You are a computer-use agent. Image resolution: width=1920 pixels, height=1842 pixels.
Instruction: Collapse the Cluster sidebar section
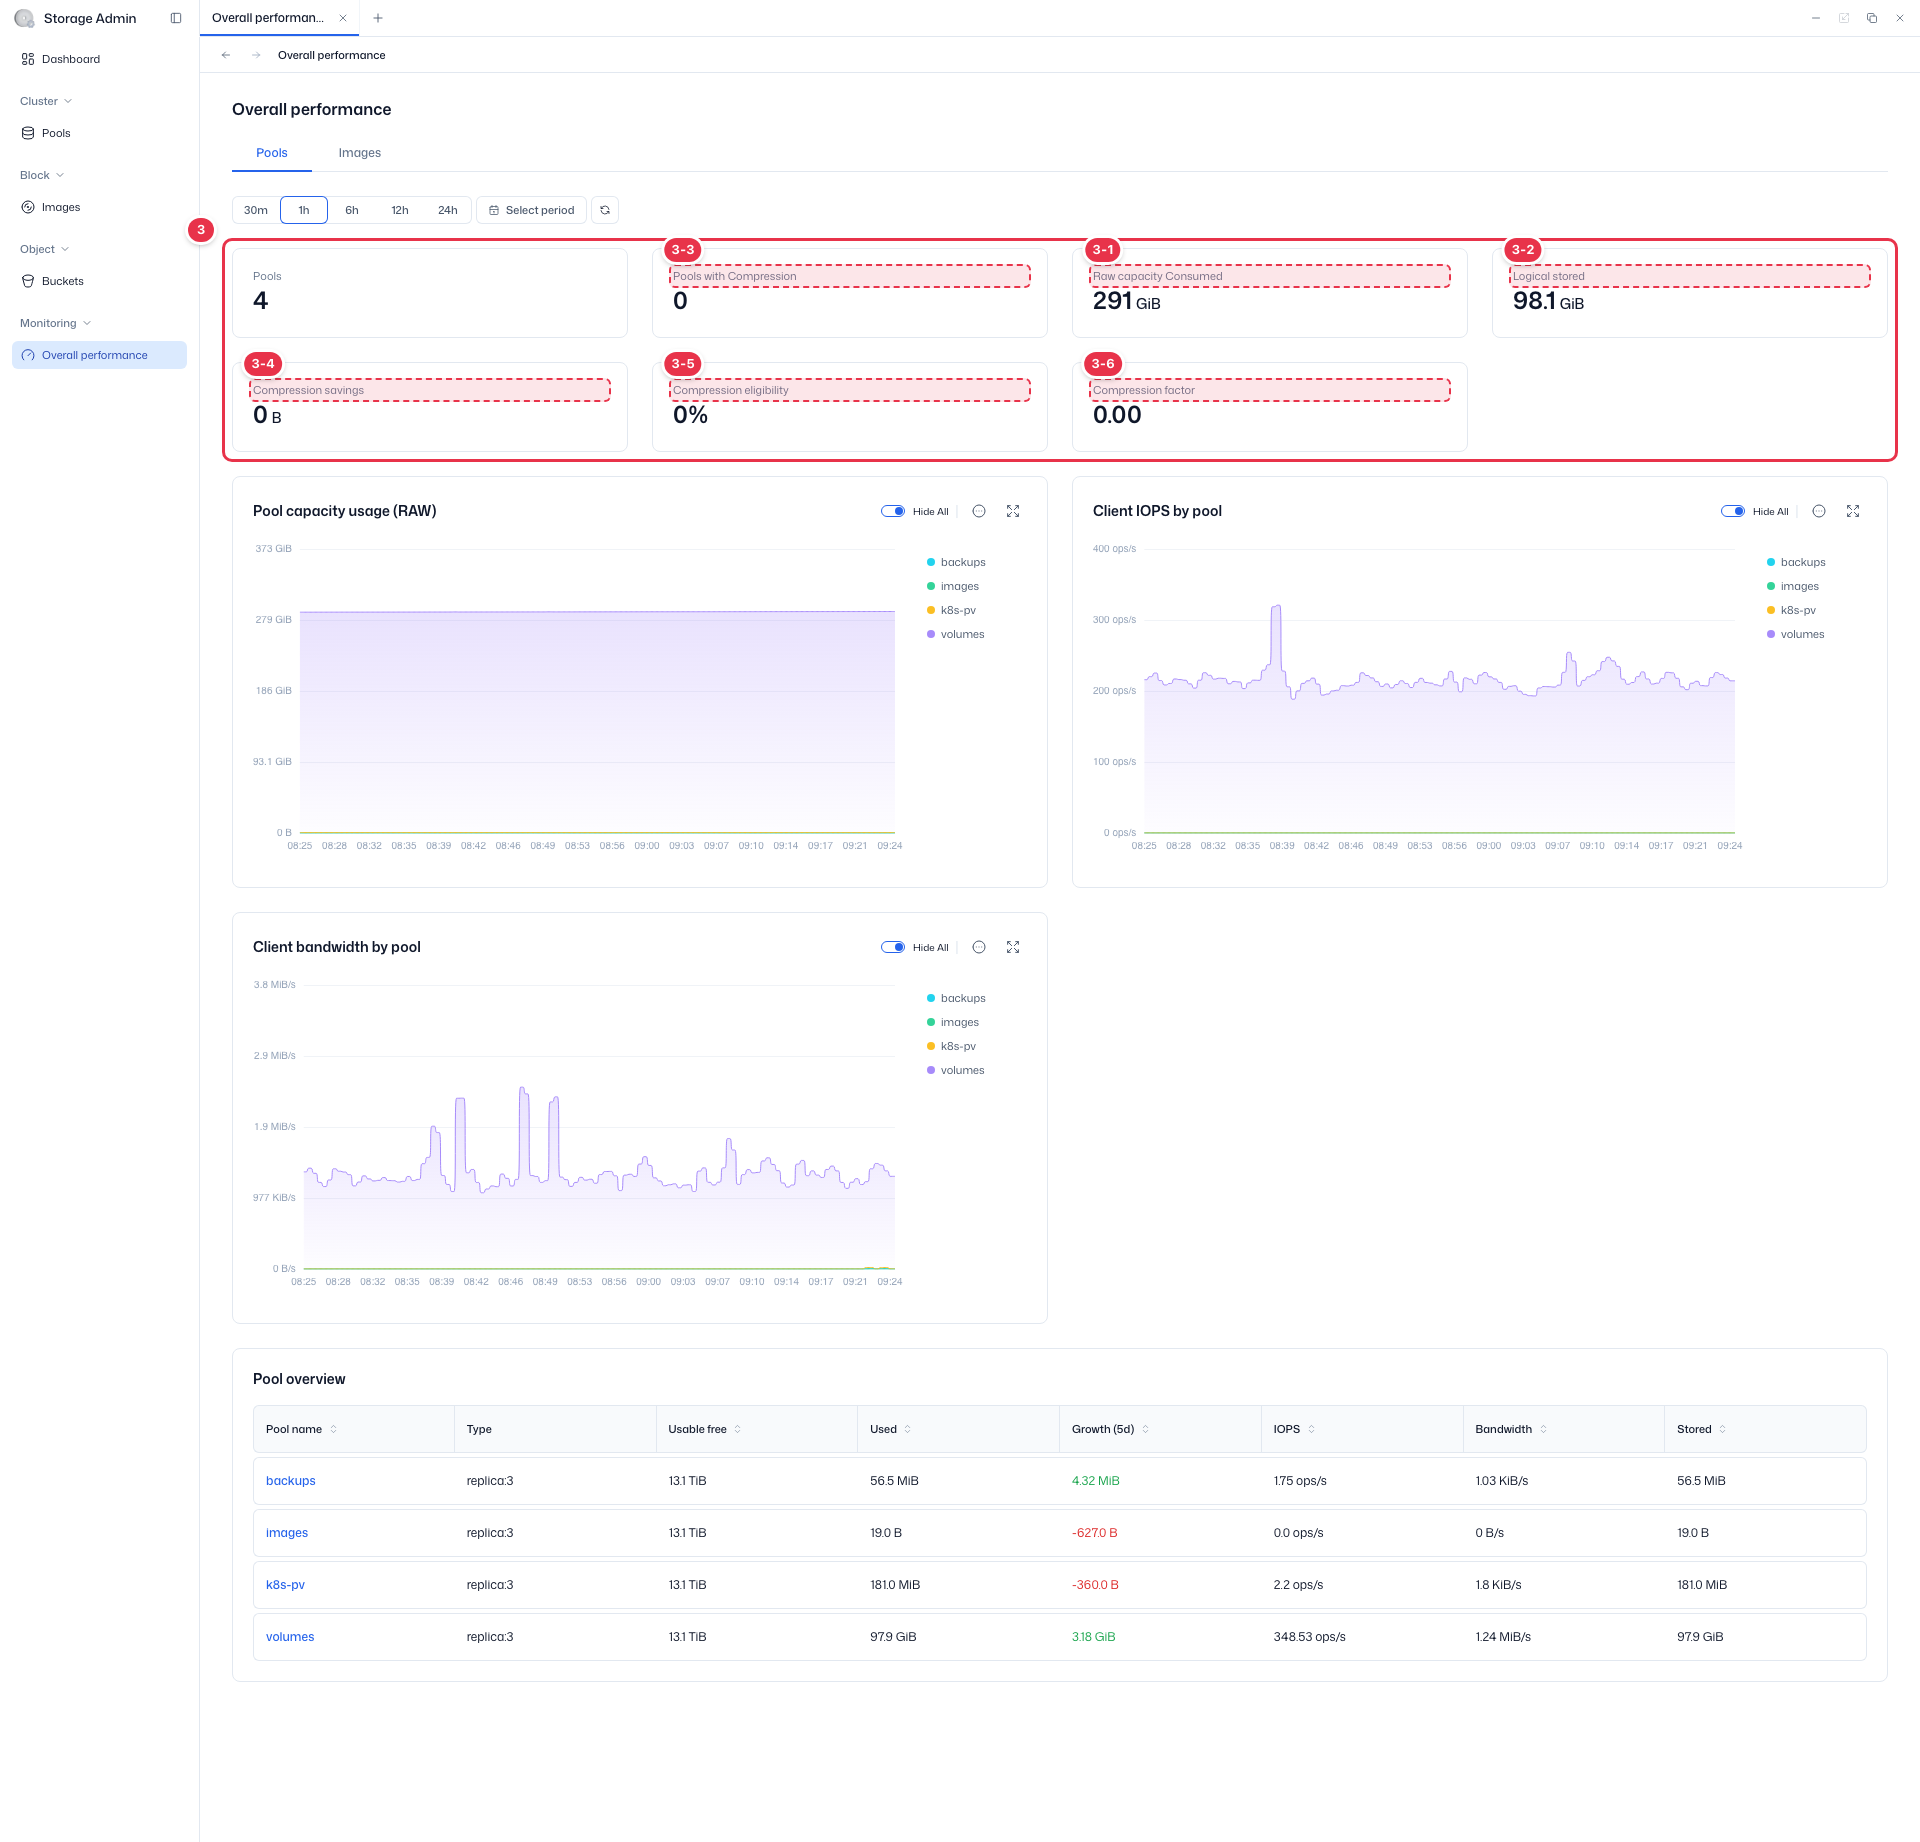(x=46, y=101)
